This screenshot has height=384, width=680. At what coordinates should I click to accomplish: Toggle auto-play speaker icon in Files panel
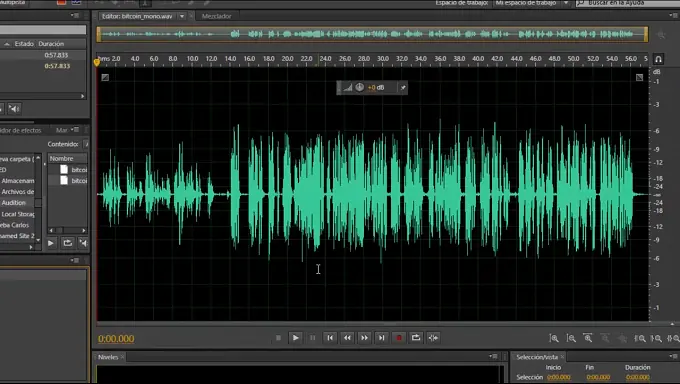pyautogui.click(x=14, y=108)
